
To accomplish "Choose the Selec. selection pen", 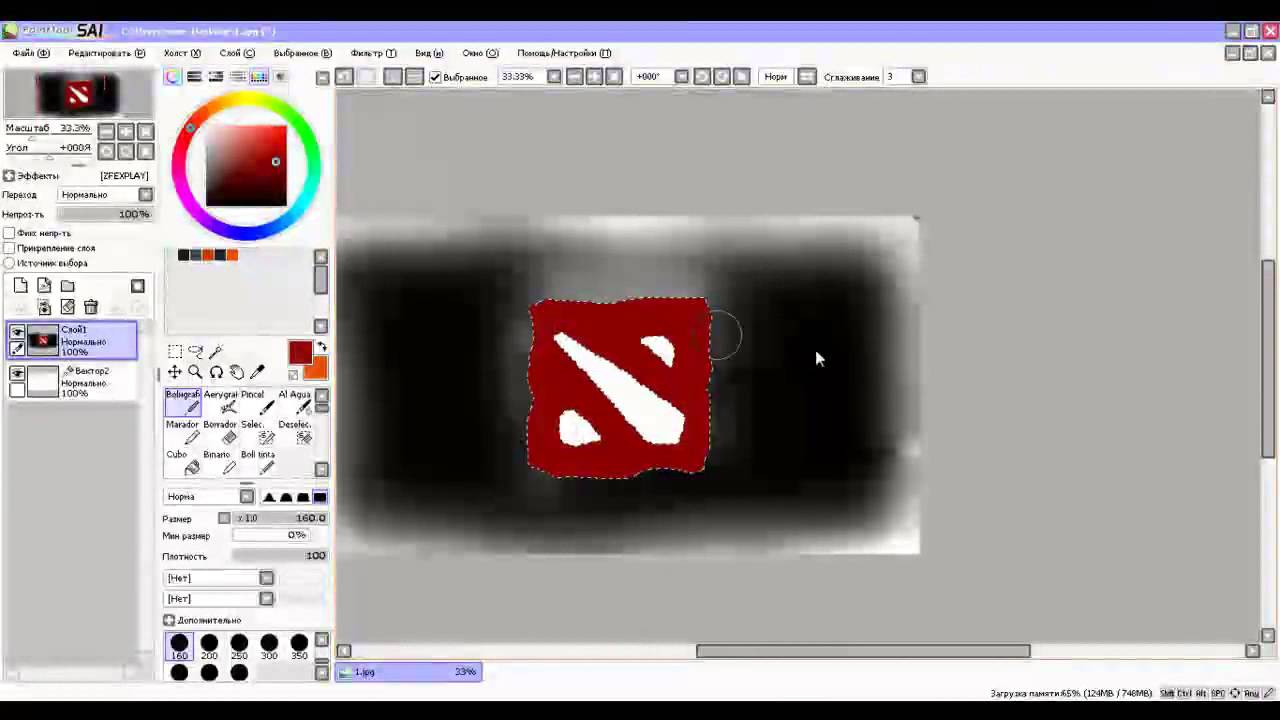I will click(x=257, y=432).
